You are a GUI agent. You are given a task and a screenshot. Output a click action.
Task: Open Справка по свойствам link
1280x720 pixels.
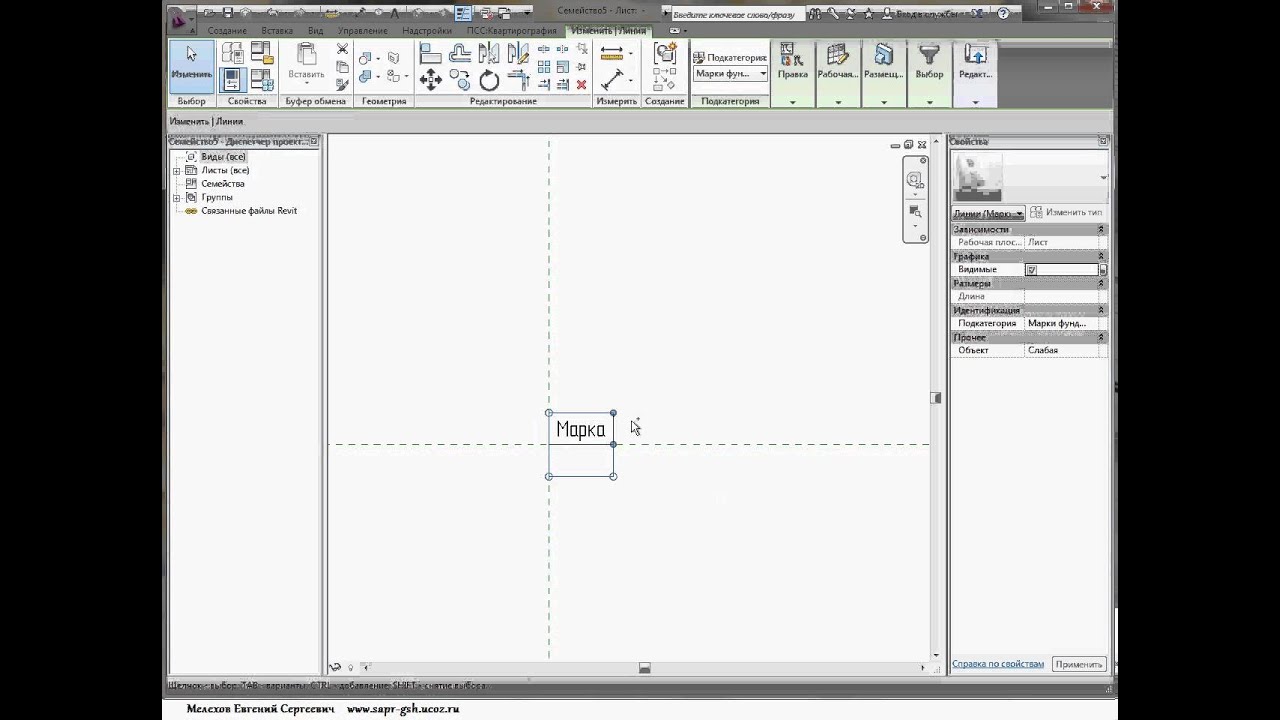(x=998, y=664)
